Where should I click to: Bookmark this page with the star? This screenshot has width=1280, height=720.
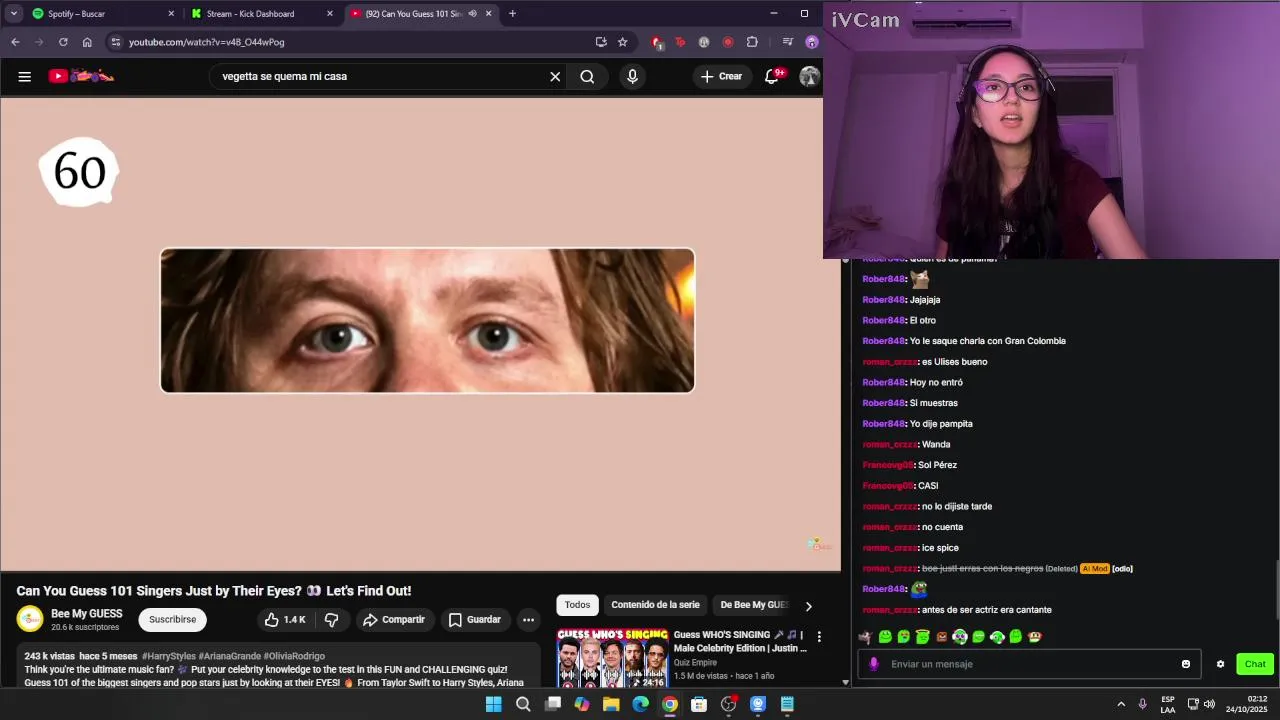point(623,42)
